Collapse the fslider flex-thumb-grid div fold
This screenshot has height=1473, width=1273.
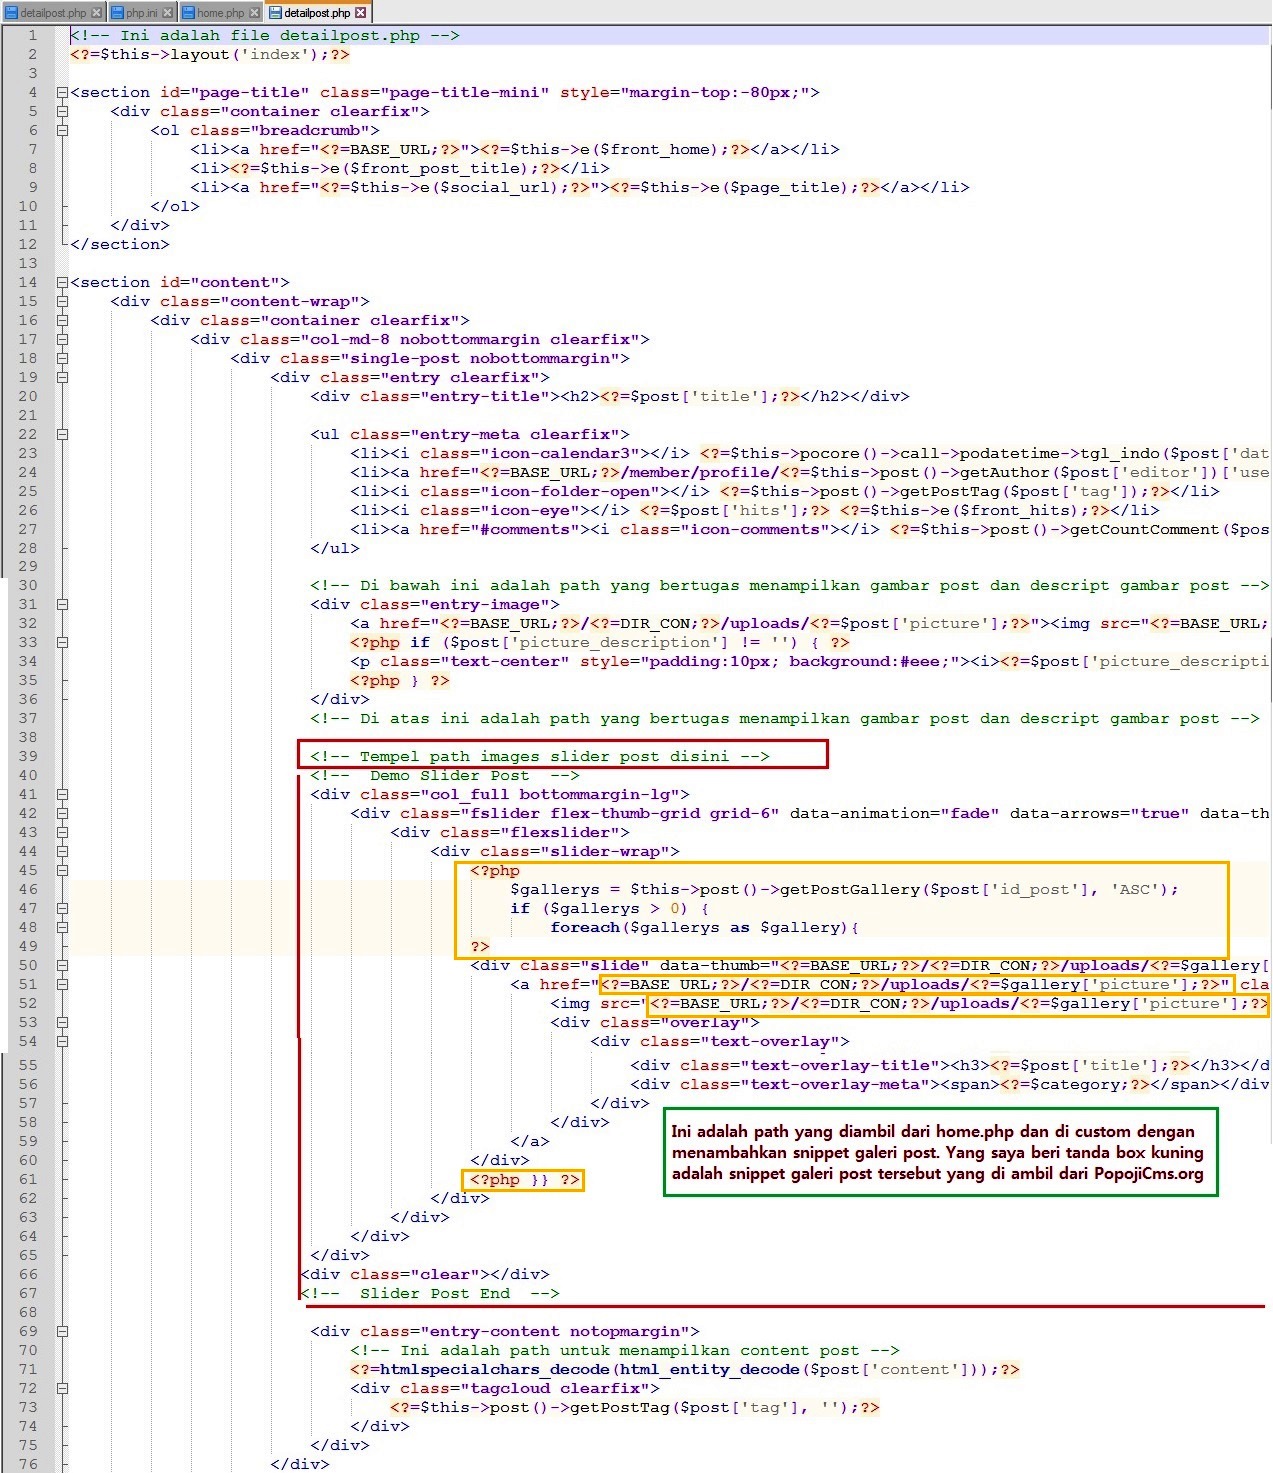(x=62, y=813)
